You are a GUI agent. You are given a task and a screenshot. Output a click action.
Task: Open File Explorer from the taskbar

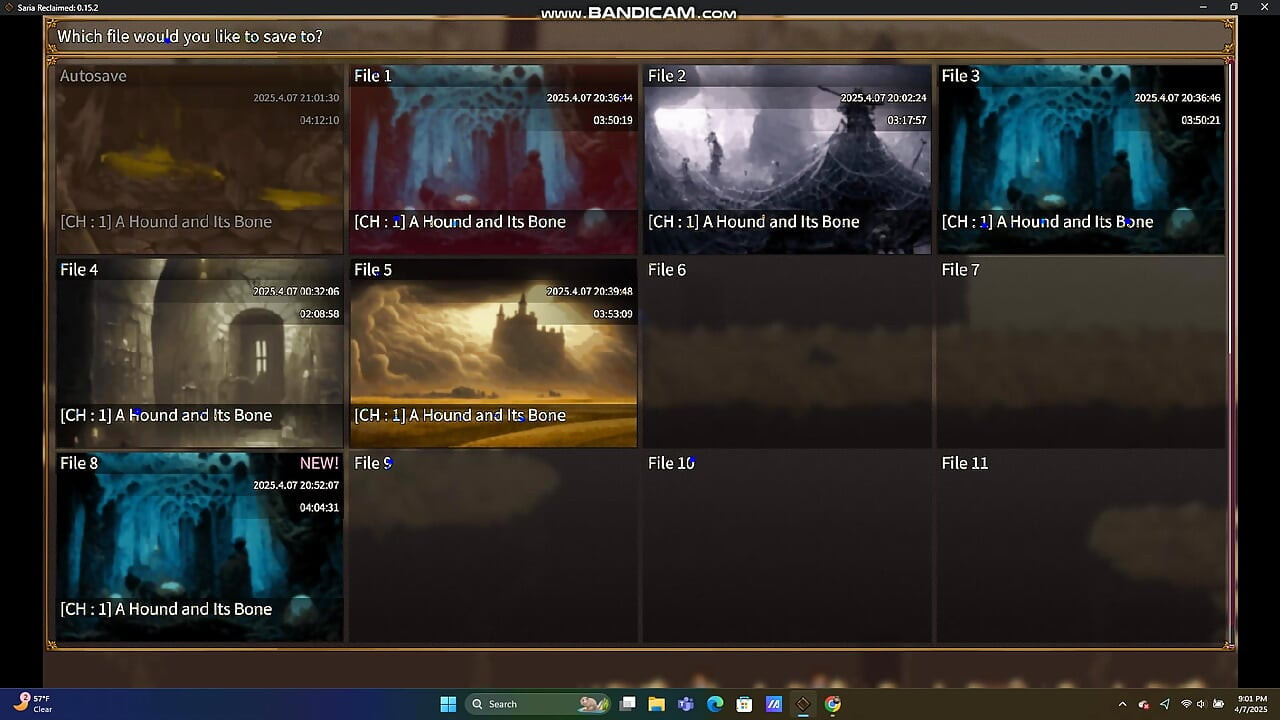click(657, 704)
